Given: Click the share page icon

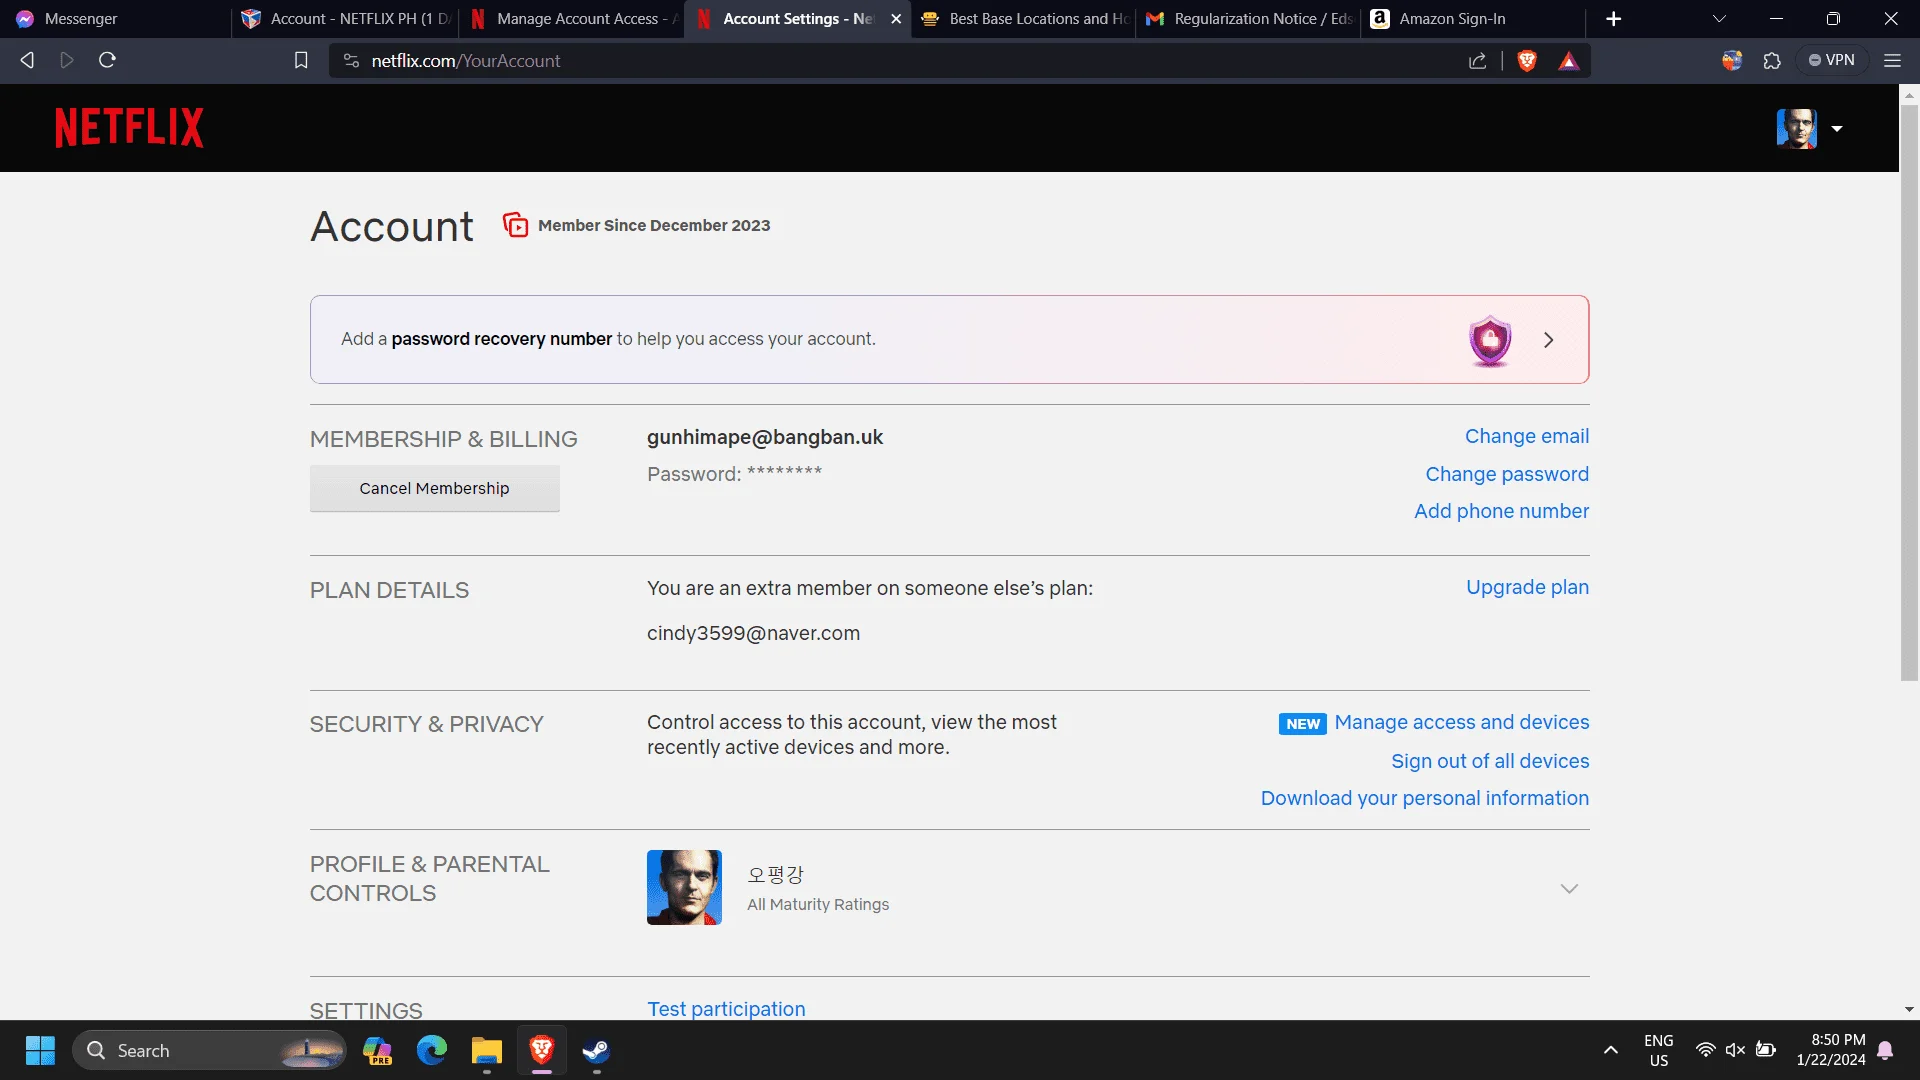Looking at the screenshot, I should click(1477, 61).
